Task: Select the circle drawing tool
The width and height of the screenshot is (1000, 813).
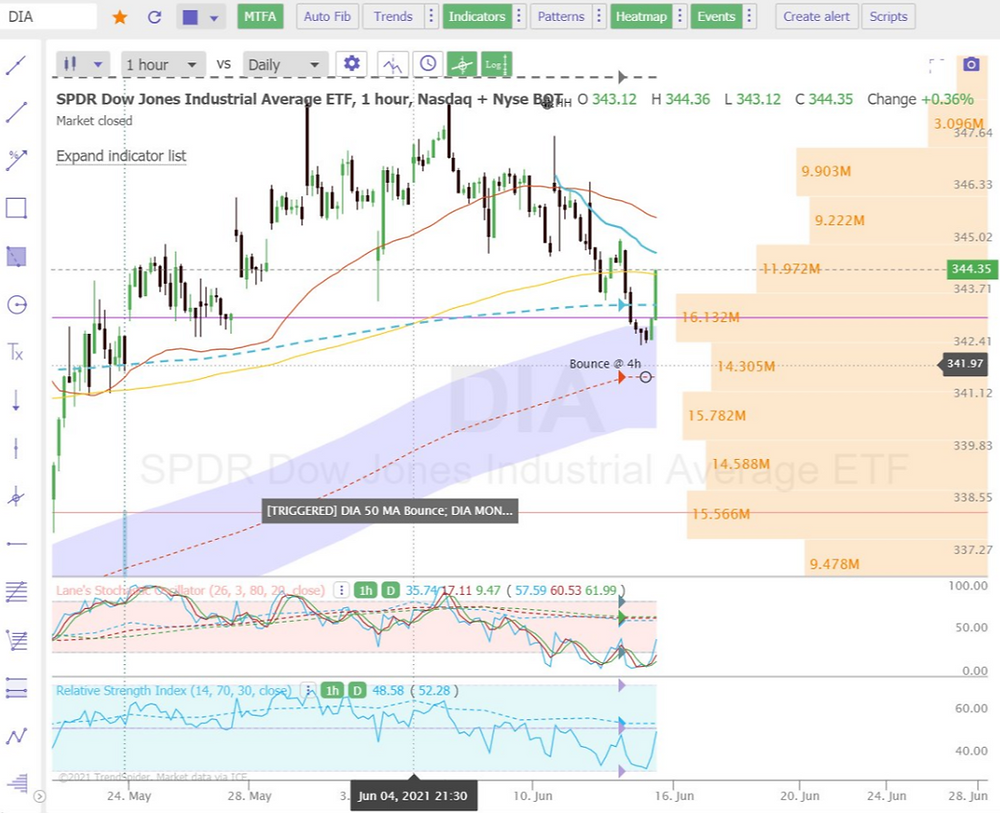Action: tap(17, 305)
